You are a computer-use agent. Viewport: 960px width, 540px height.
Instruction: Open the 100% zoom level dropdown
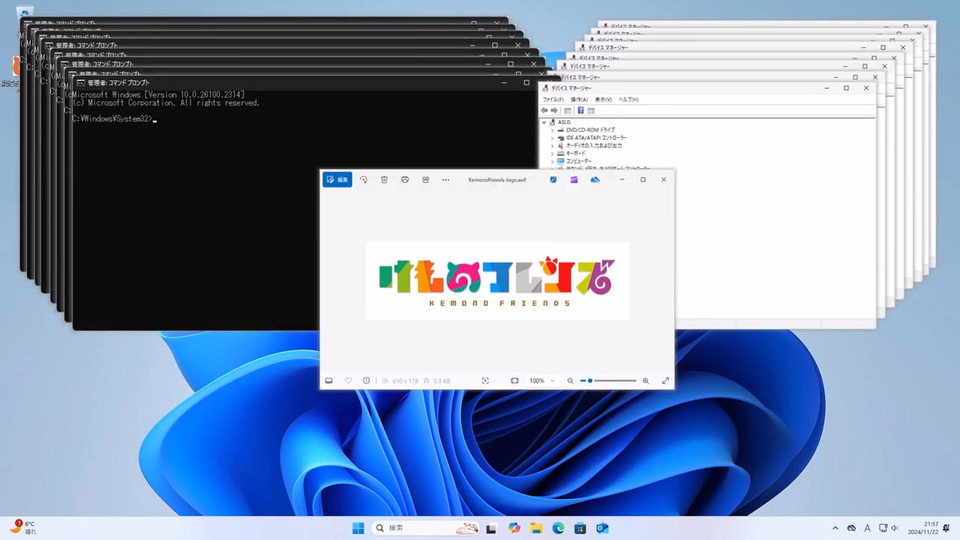coord(541,381)
